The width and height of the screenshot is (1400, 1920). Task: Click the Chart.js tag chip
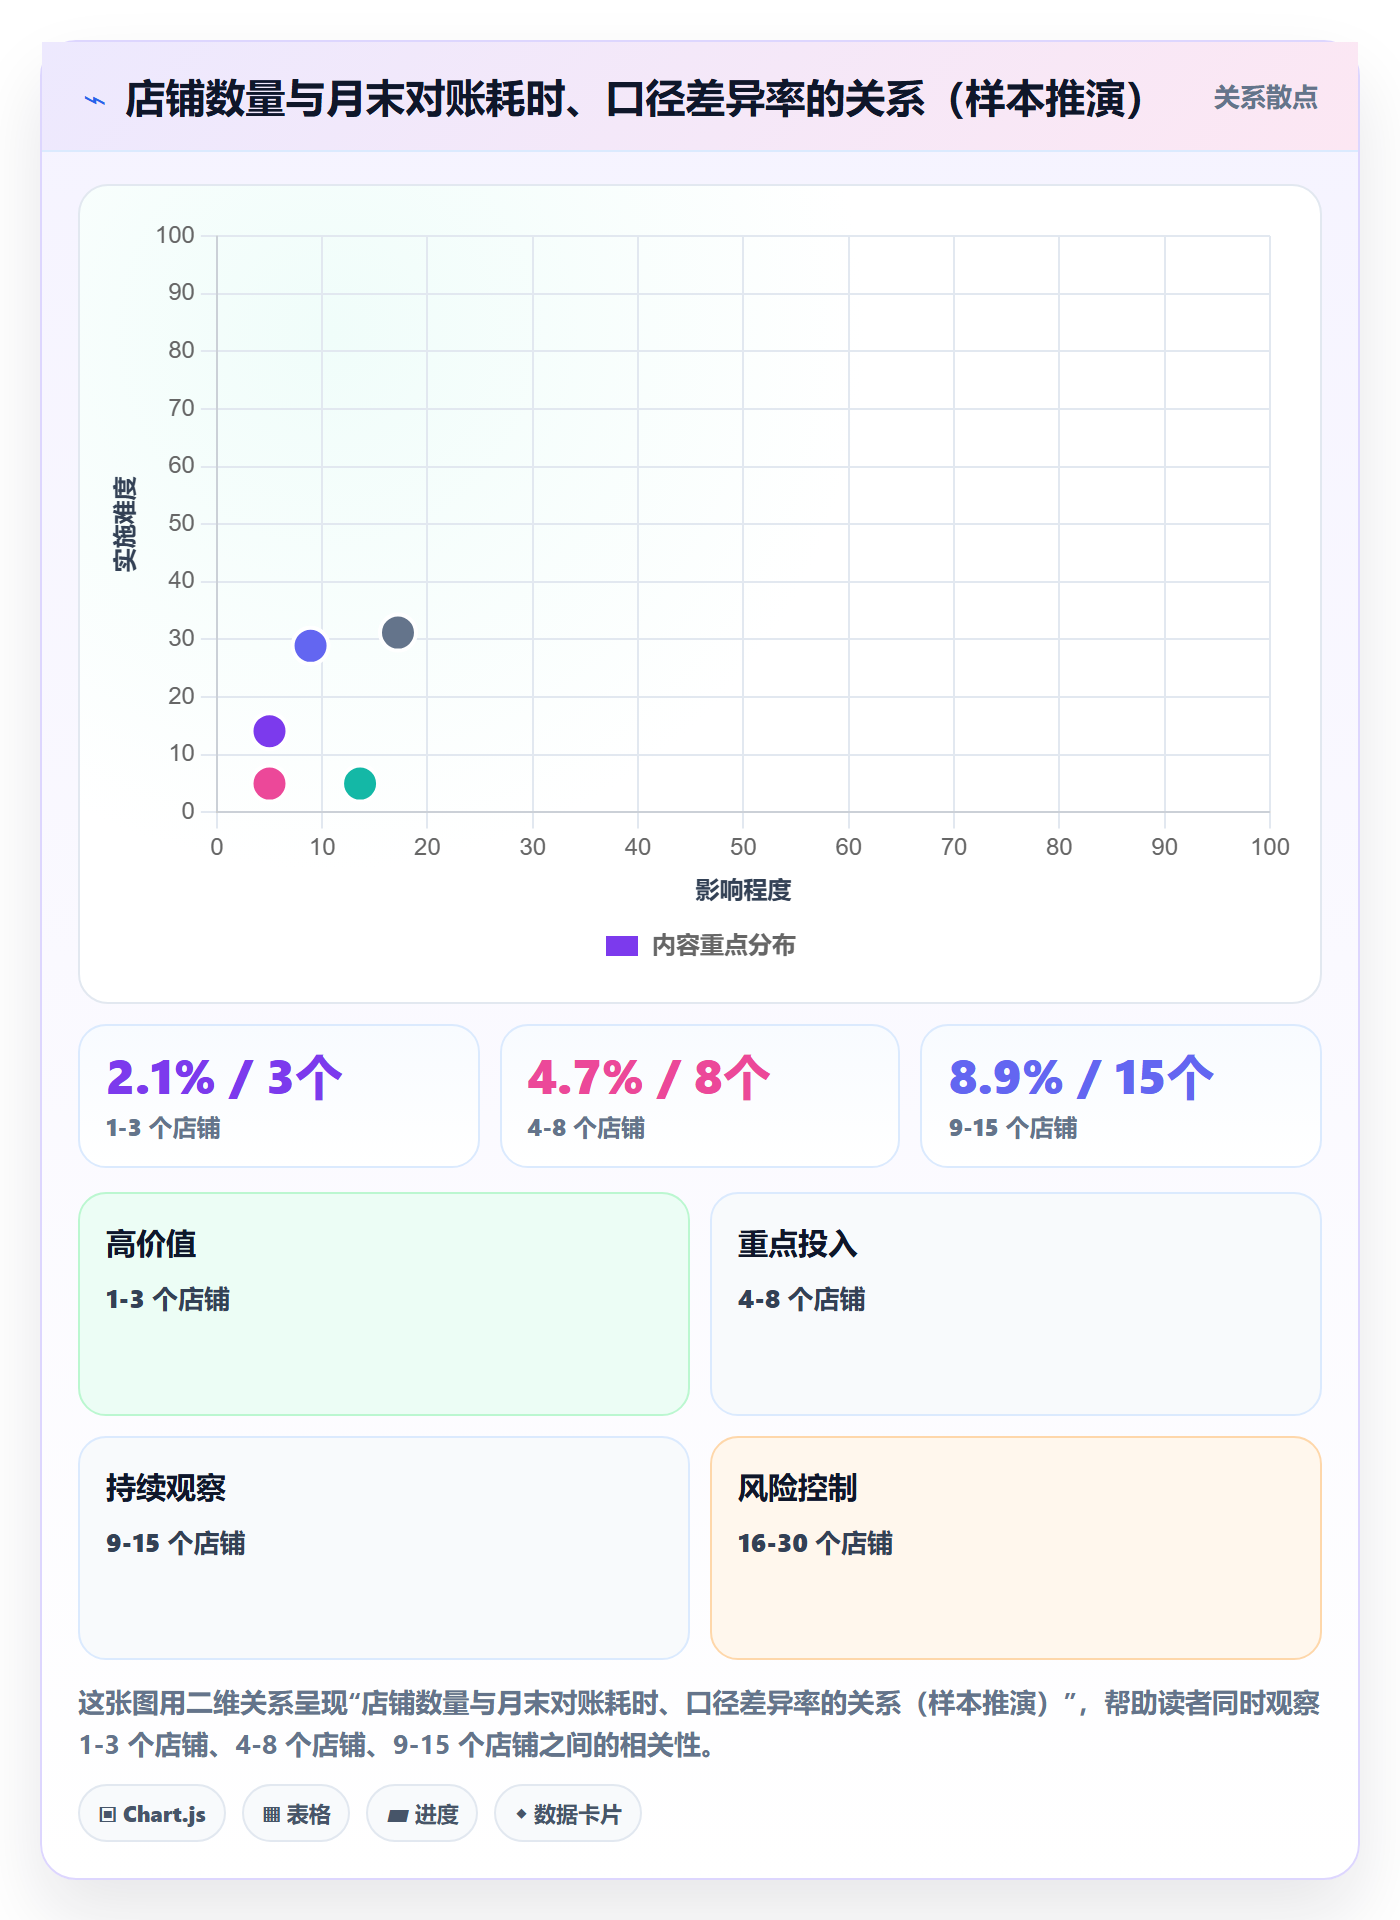(152, 1813)
